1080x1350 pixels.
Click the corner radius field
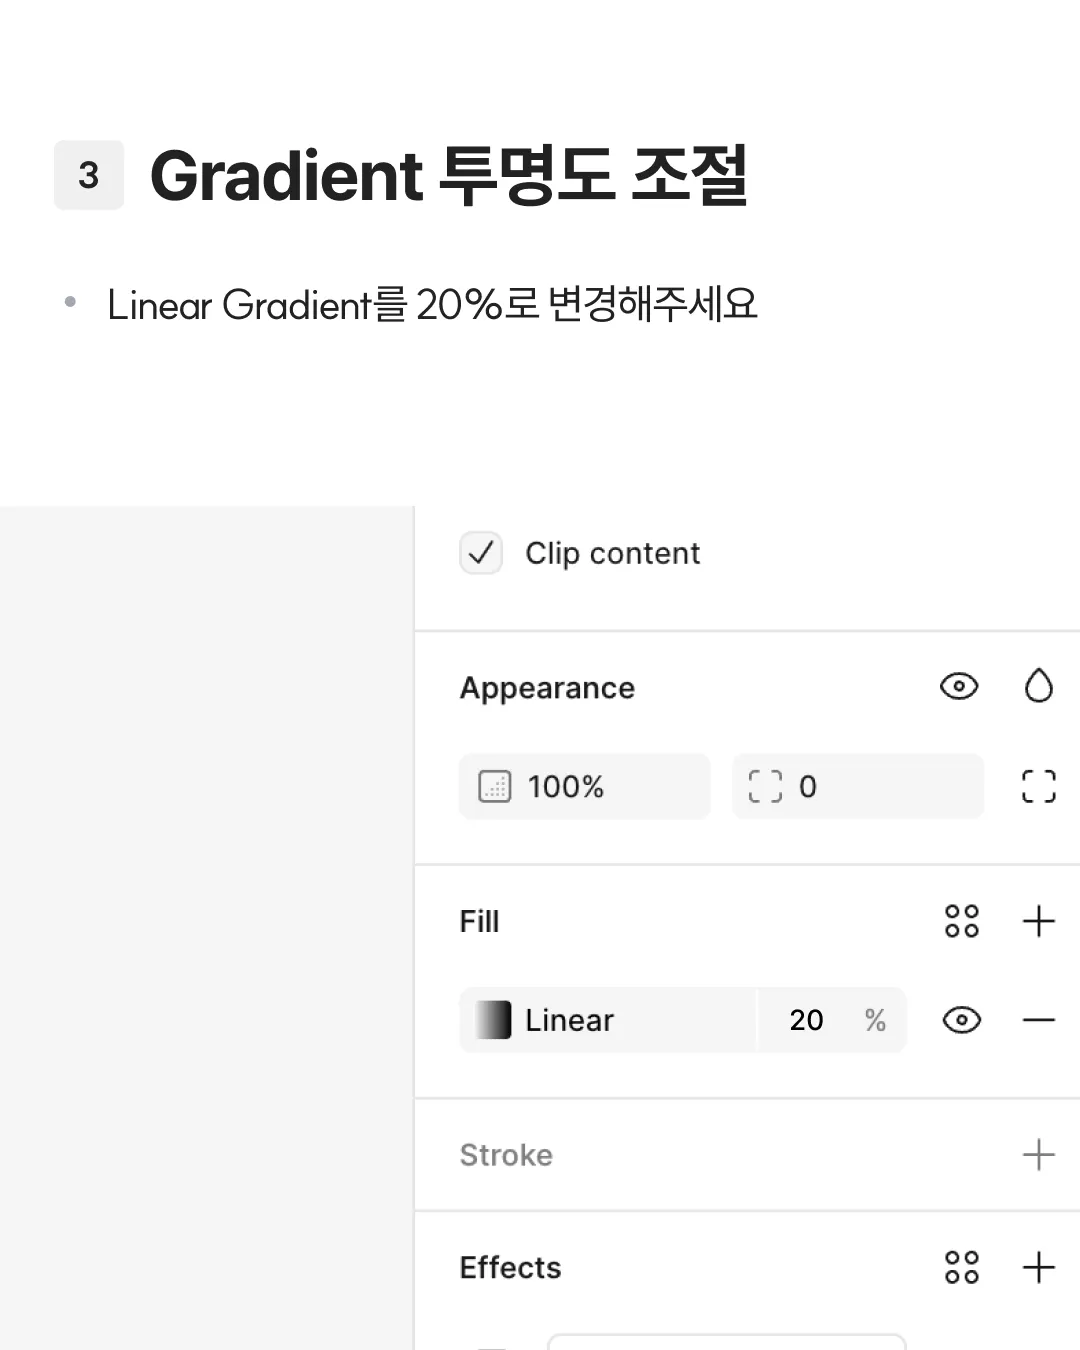click(x=858, y=787)
